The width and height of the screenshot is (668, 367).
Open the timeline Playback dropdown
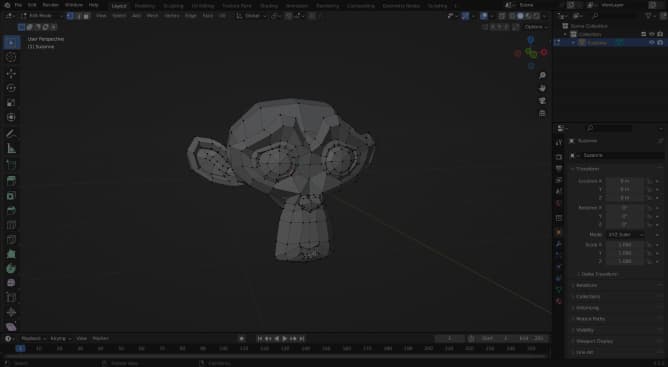coord(33,338)
